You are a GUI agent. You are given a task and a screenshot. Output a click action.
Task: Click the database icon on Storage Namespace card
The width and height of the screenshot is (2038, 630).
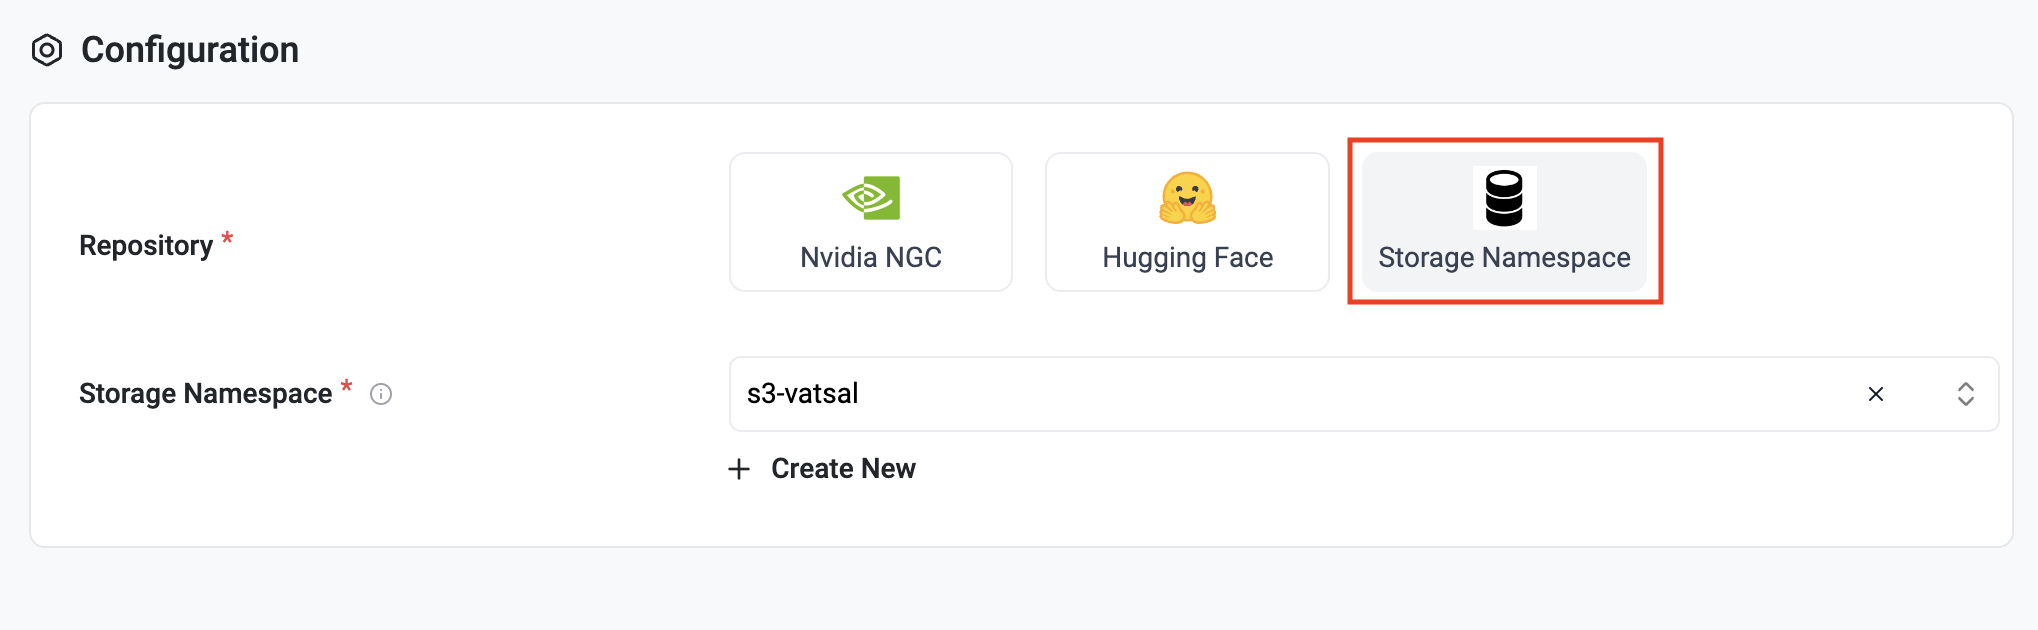pos(1503,199)
